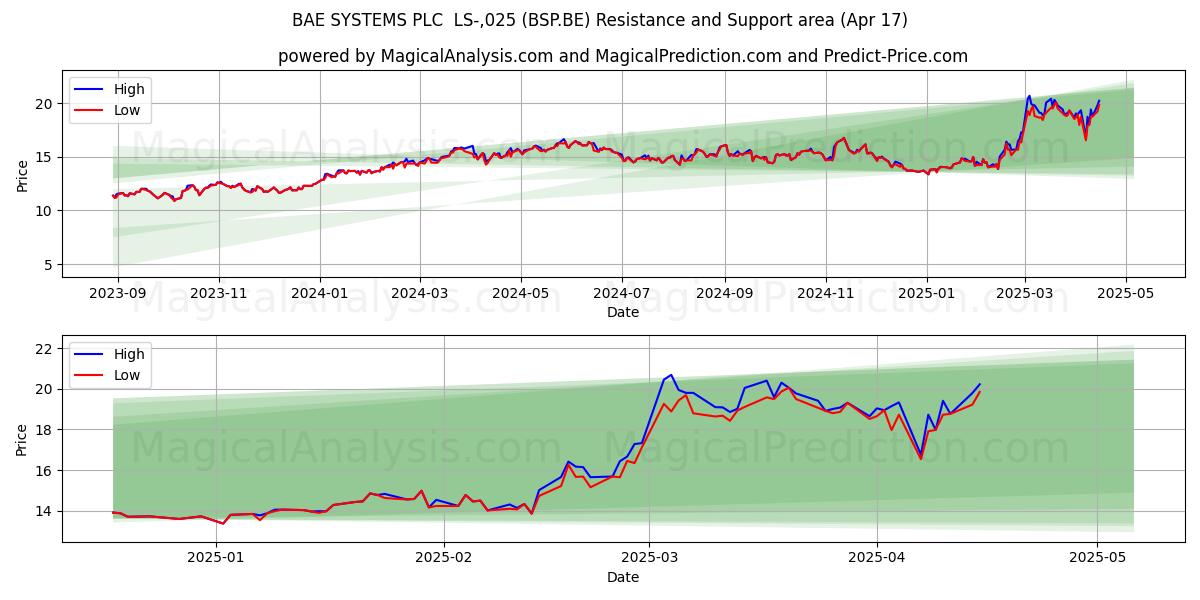This screenshot has height=600, width=1200.
Task: Click the '5' y-axis tick in top chart
Action: coord(50,265)
